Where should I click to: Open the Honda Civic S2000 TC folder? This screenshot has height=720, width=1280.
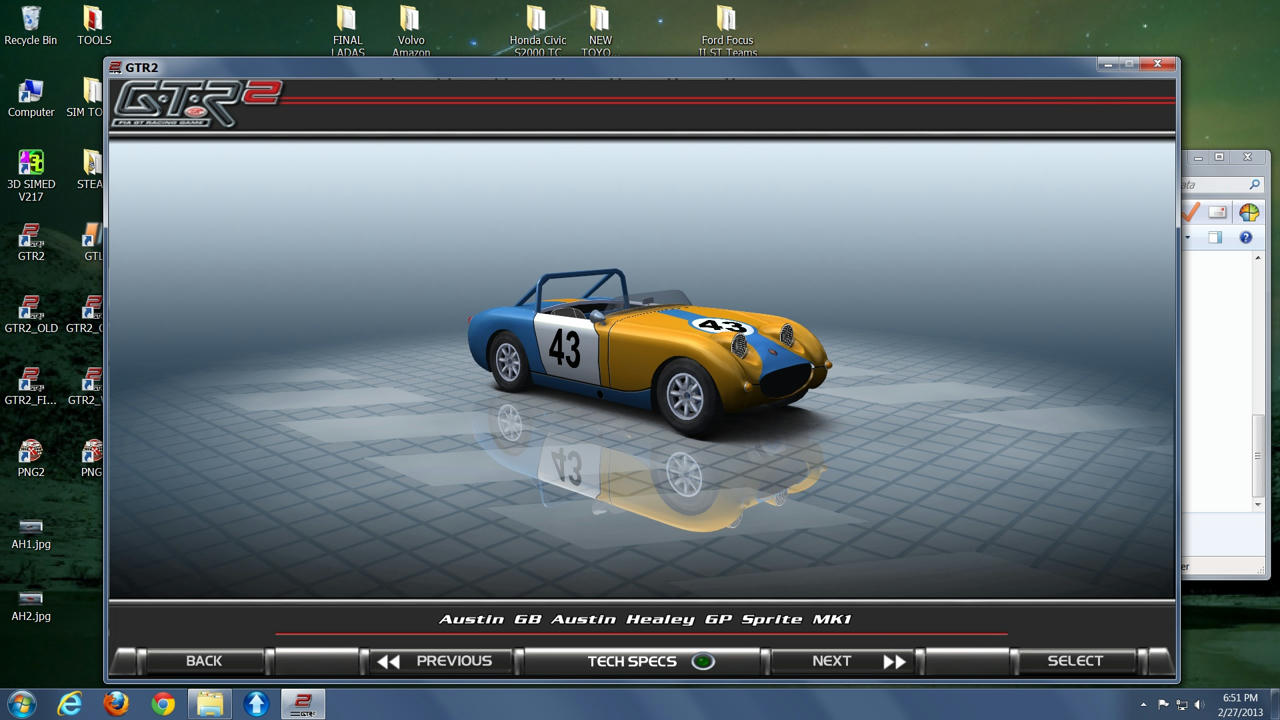coord(538,31)
